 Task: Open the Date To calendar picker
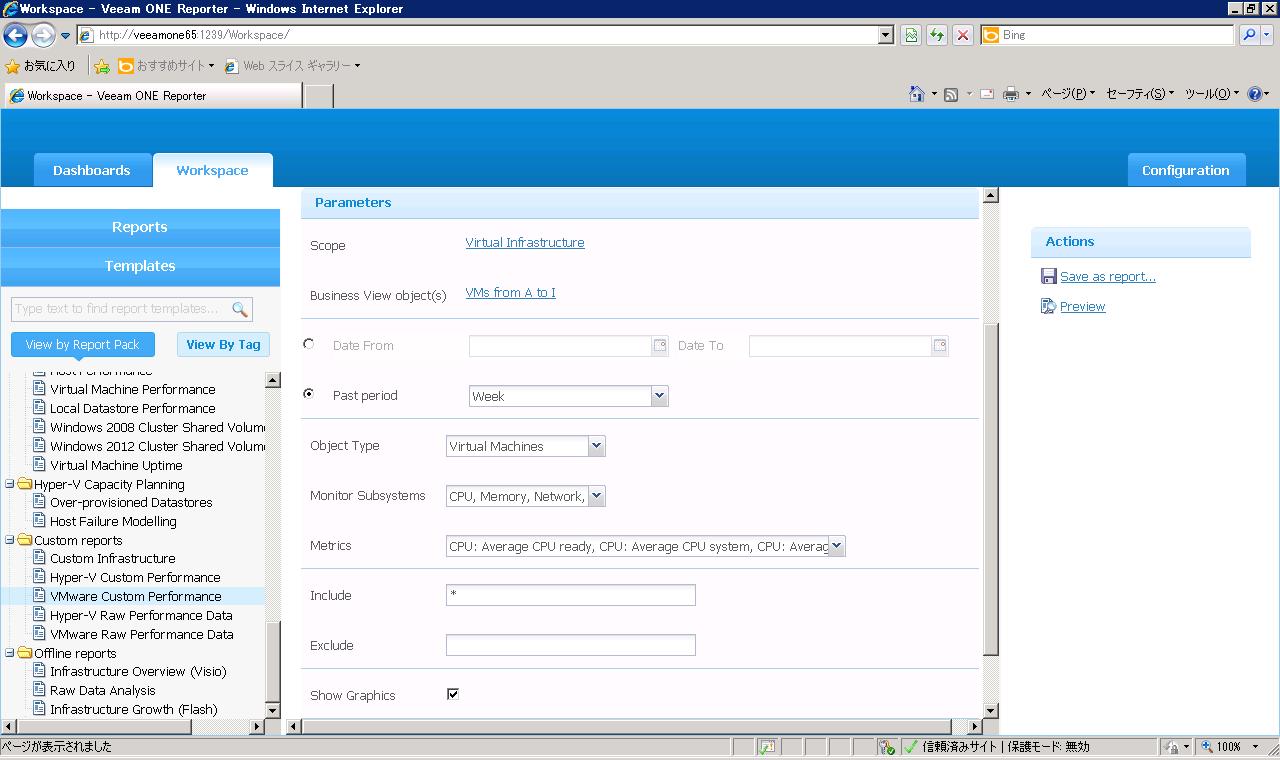tap(940, 346)
